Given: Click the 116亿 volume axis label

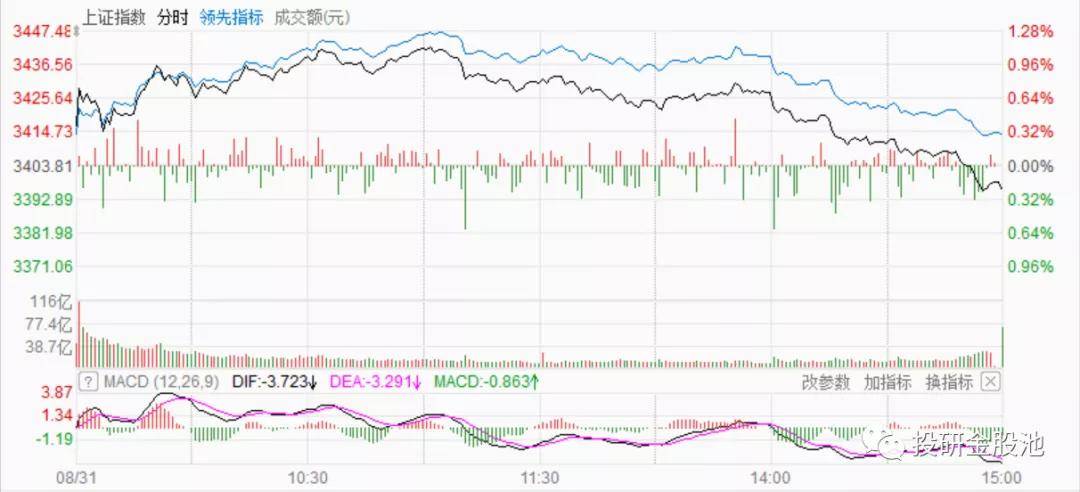Looking at the screenshot, I should (50, 301).
